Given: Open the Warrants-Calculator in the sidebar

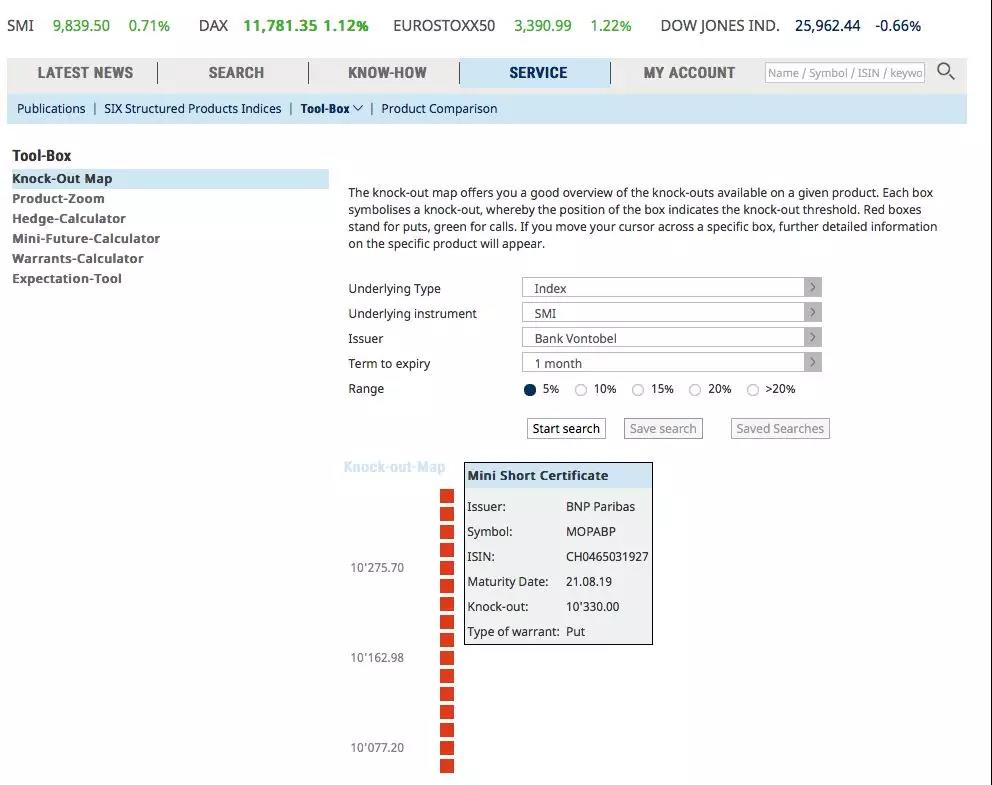Looking at the screenshot, I should (x=78, y=259).
